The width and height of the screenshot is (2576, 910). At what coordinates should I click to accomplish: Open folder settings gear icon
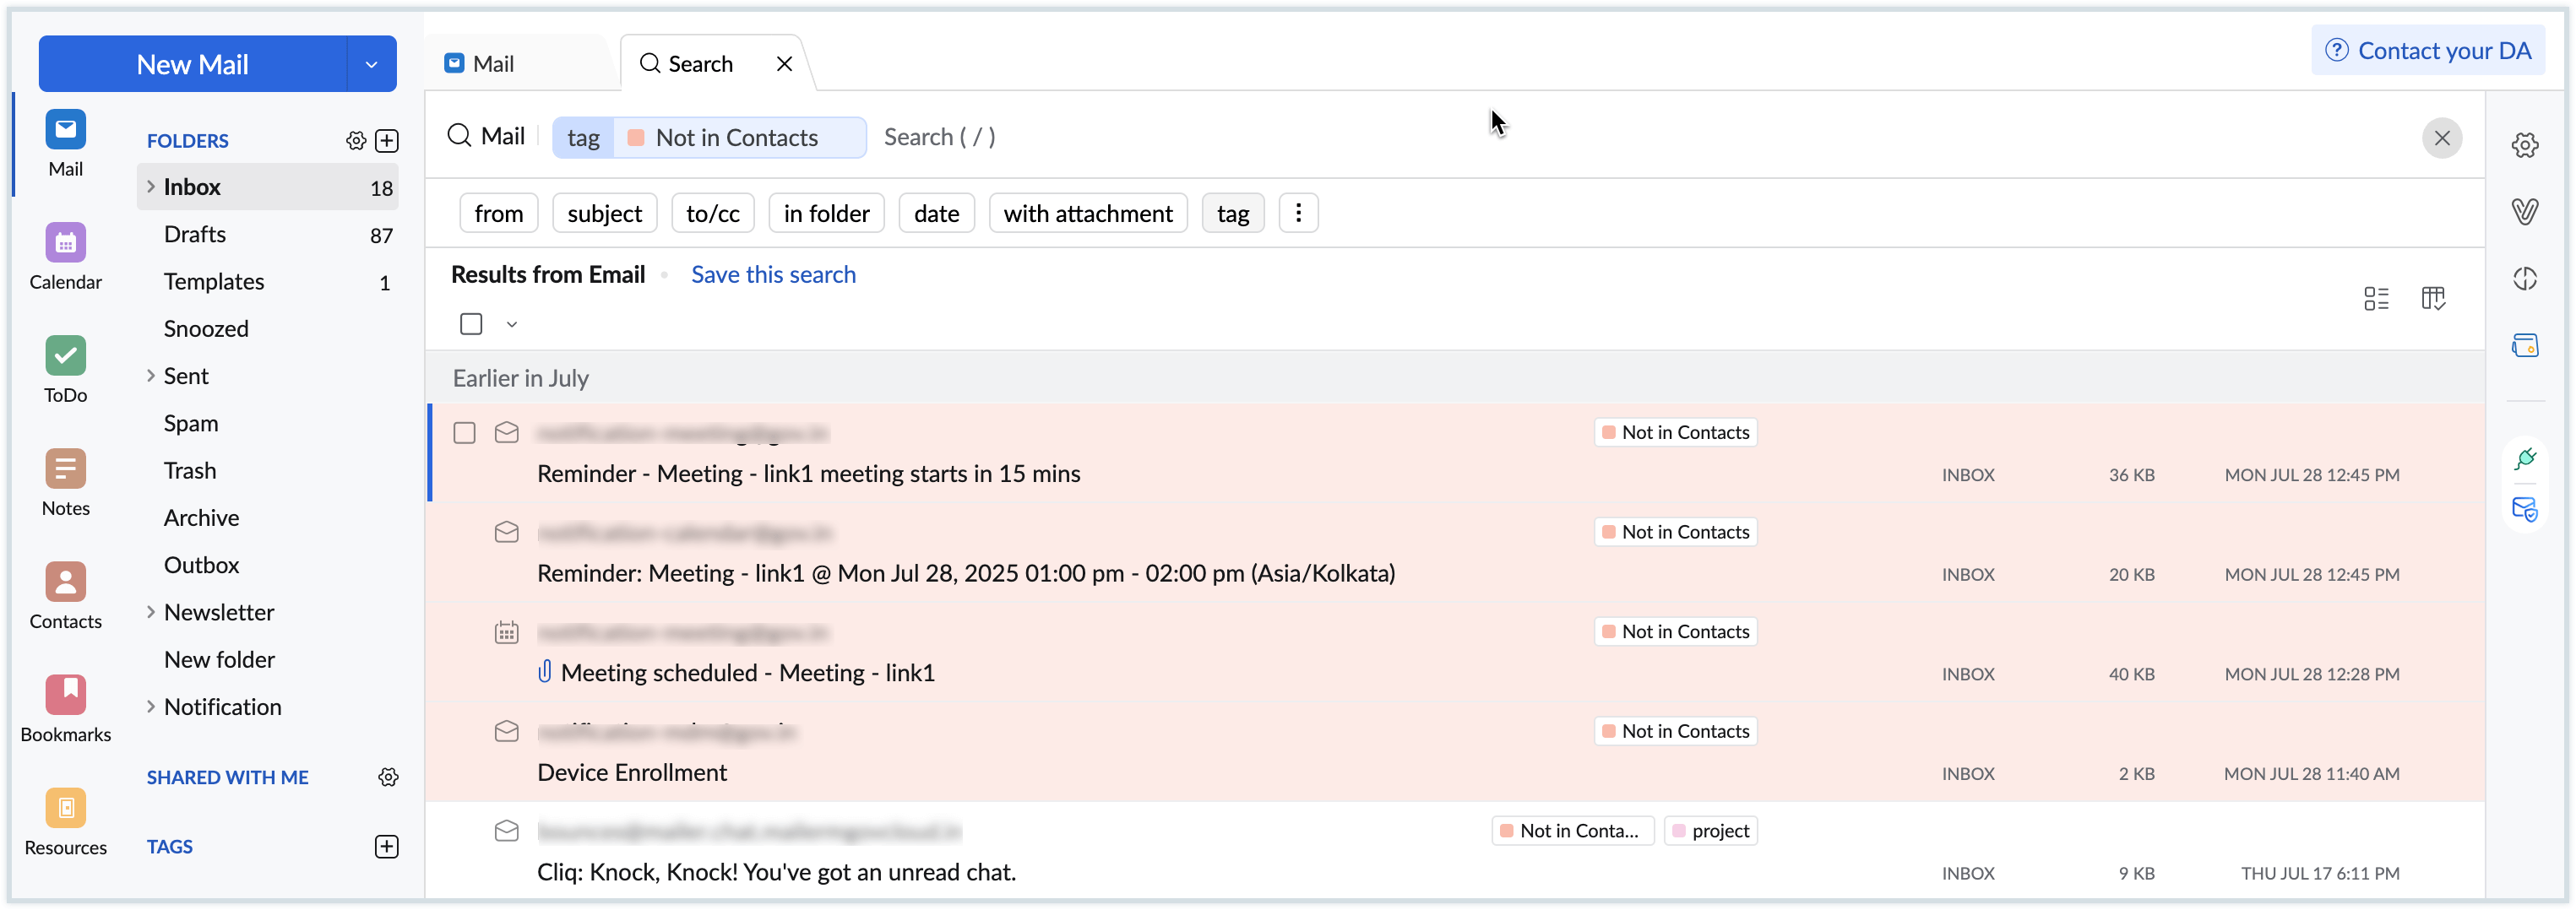[356, 141]
